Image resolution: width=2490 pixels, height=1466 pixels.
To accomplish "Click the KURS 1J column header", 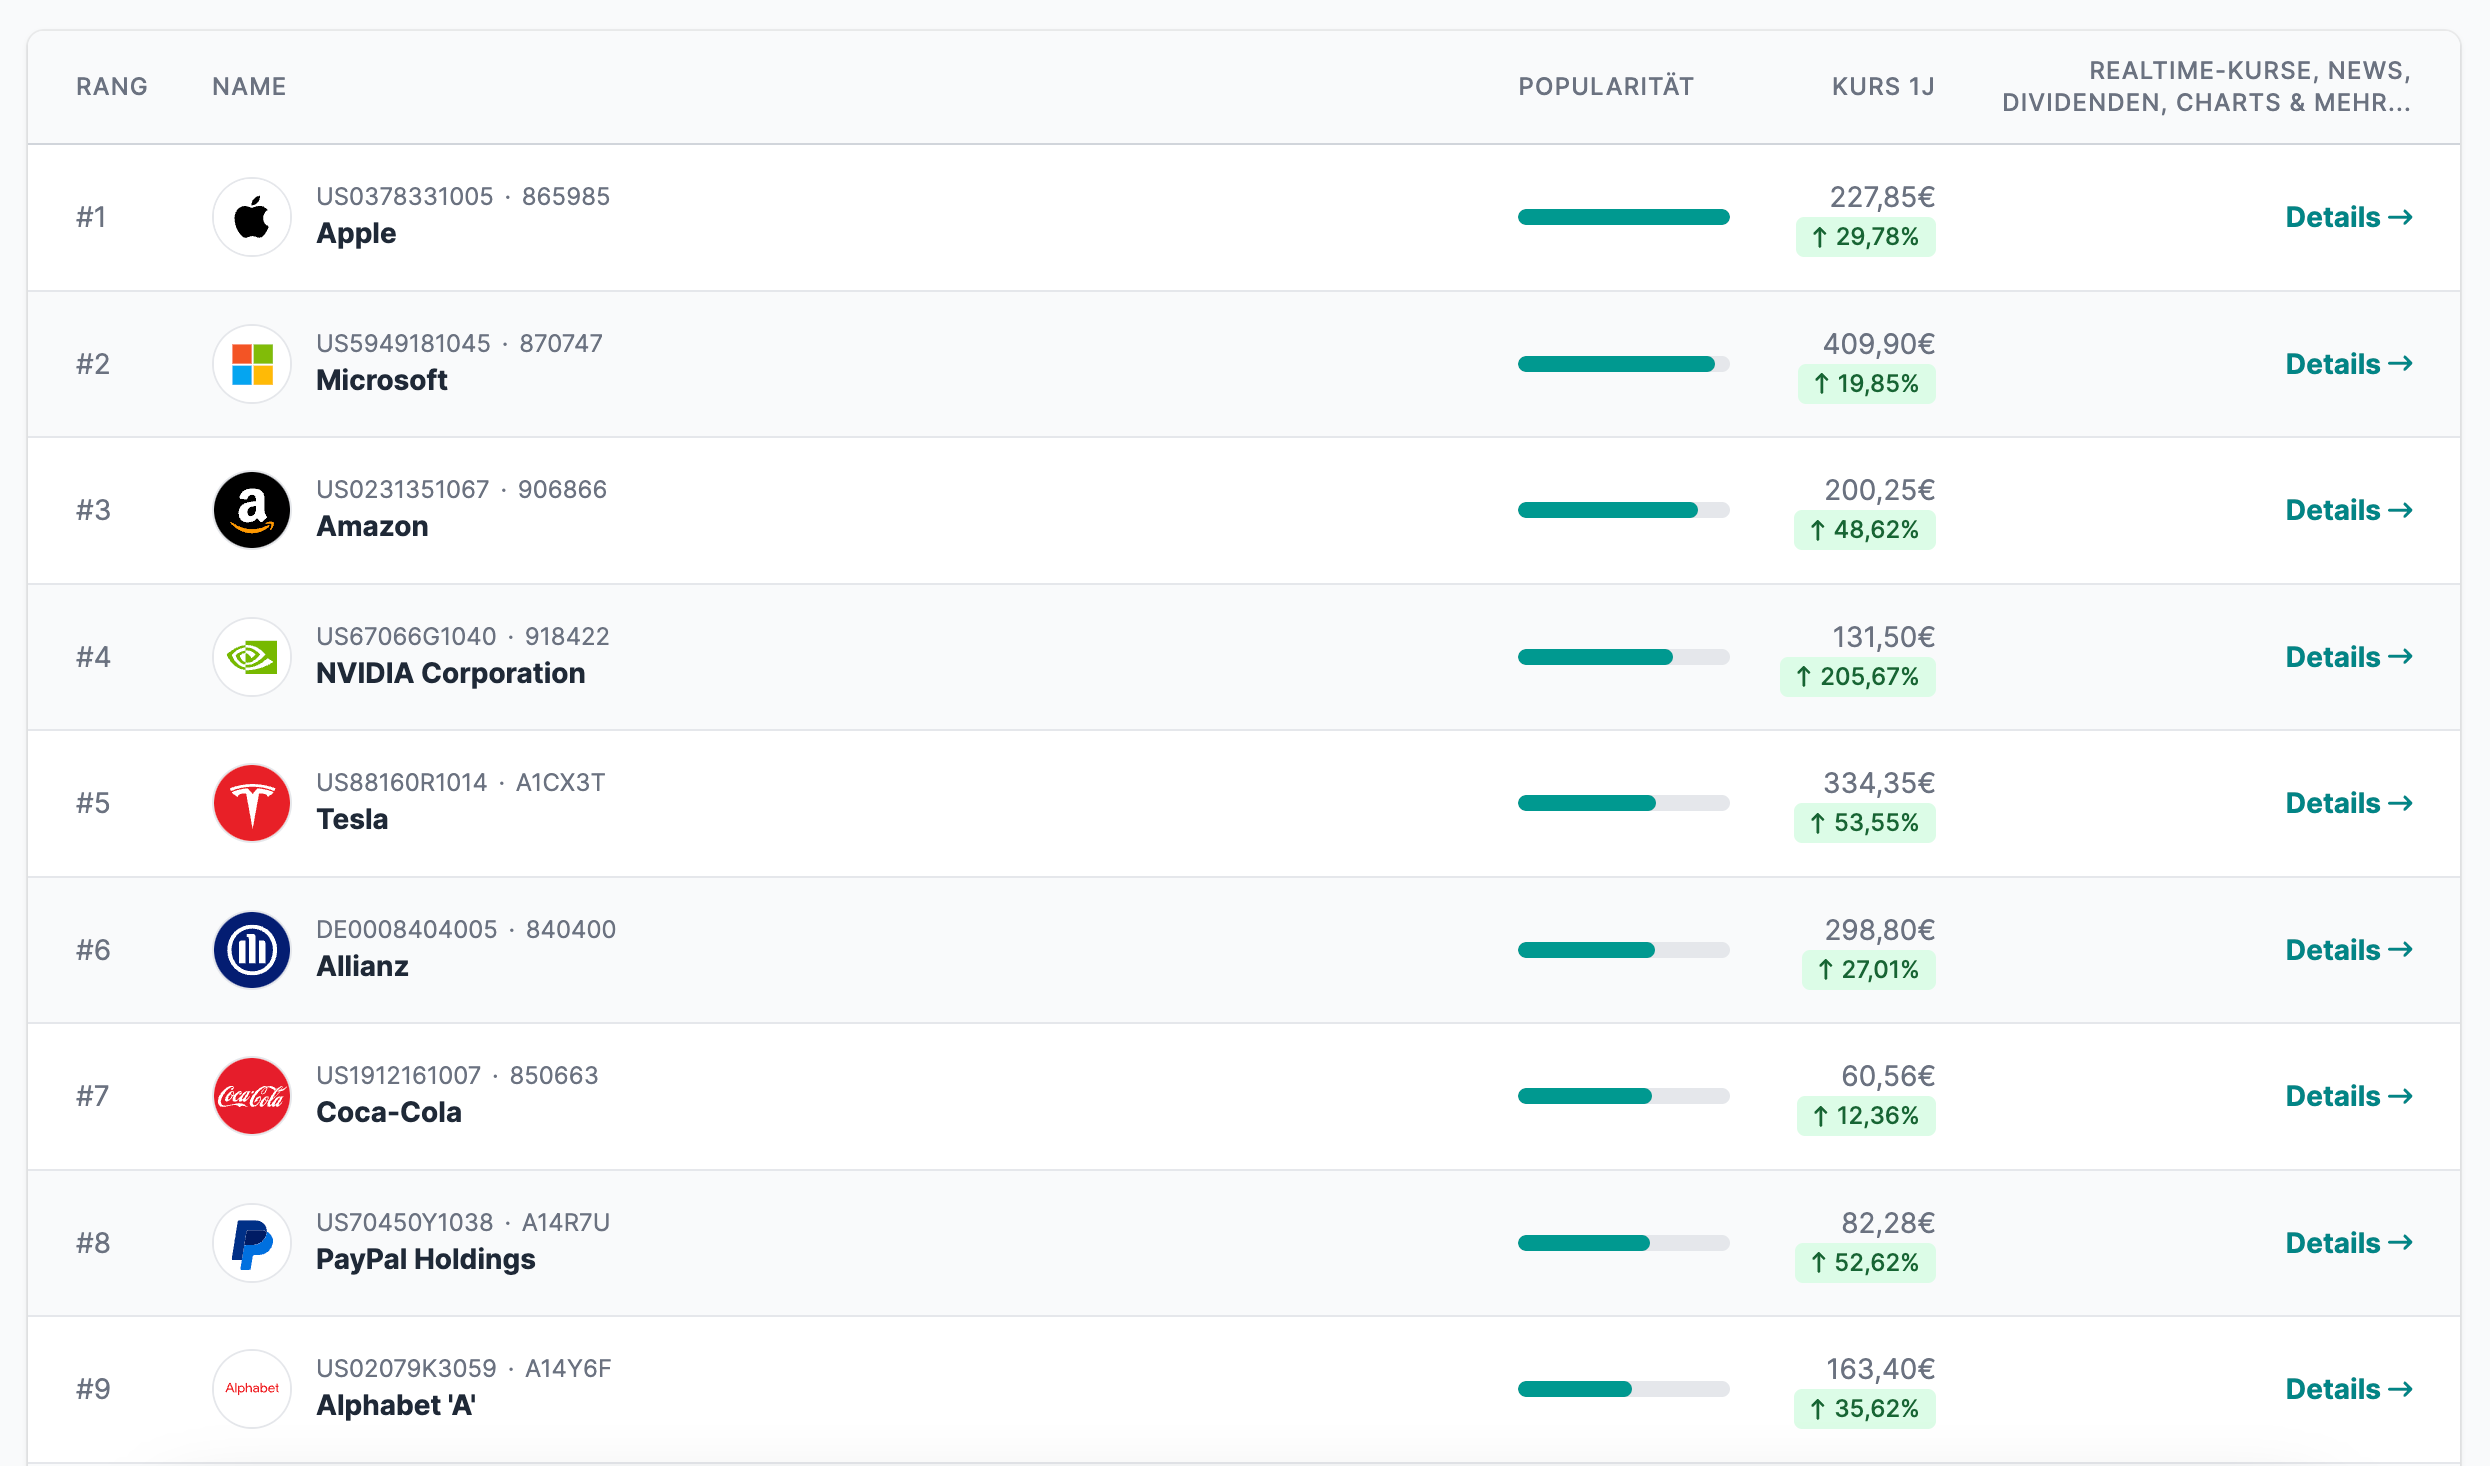I will click(1883, 87).
